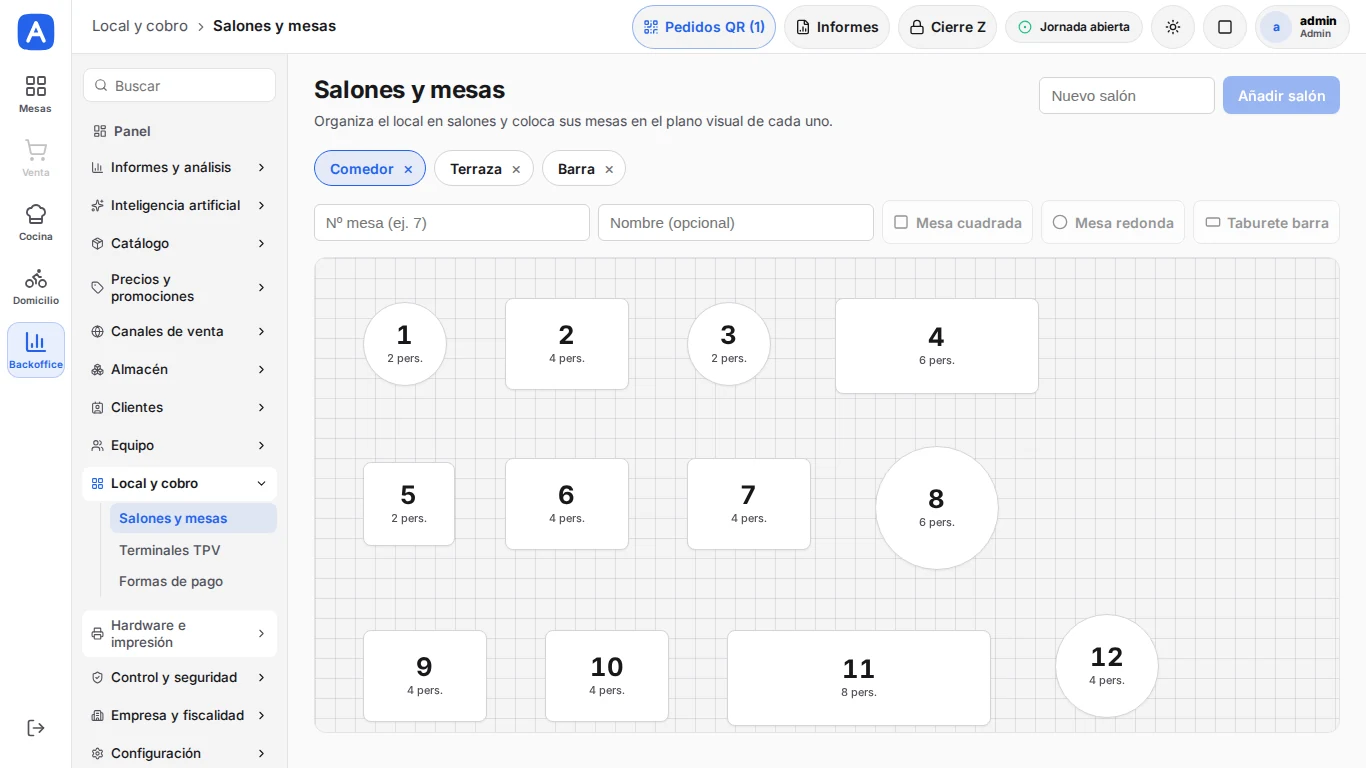Select table 11 for 8 persons

[859, 678]
